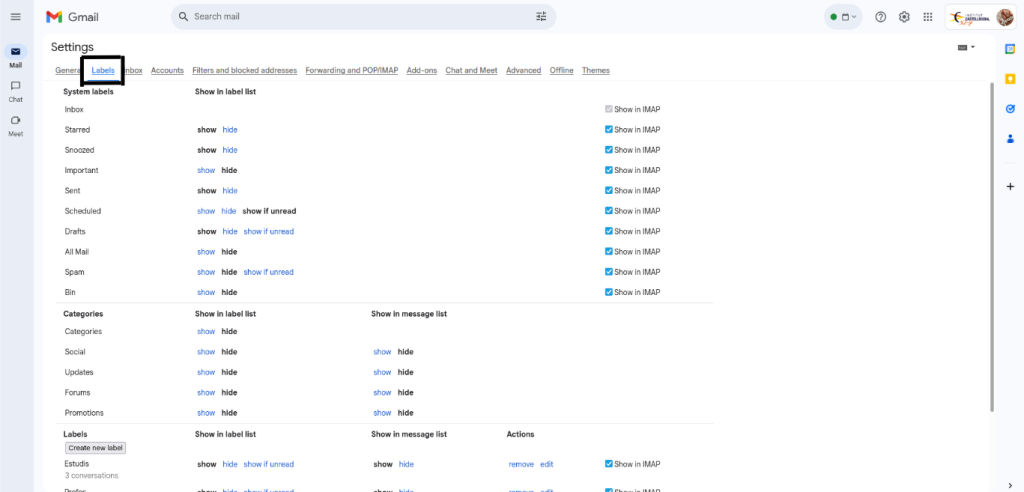
Task: Switch to Filters and blocked addresses tab
Action: [244, 71]
